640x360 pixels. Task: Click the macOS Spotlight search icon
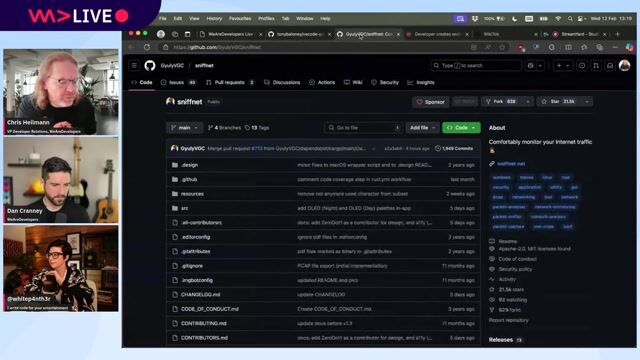point(570,19)
